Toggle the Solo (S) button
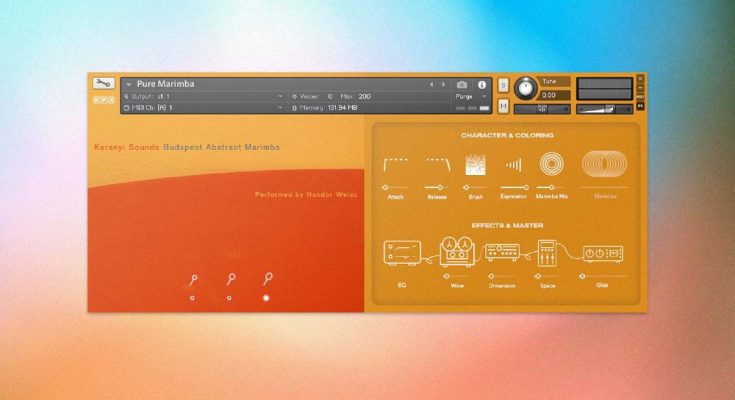 tap(503, 85)
